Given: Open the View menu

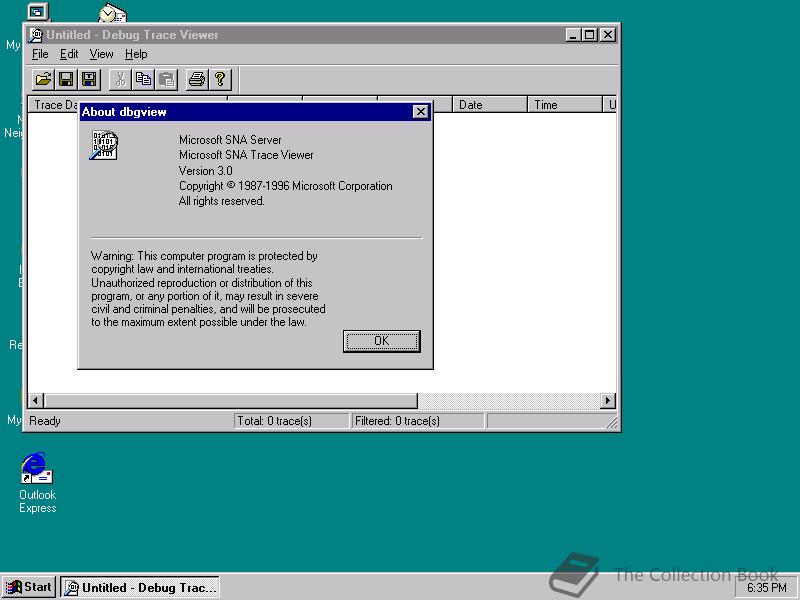Looking at the screenshot, I should point(101,54).
